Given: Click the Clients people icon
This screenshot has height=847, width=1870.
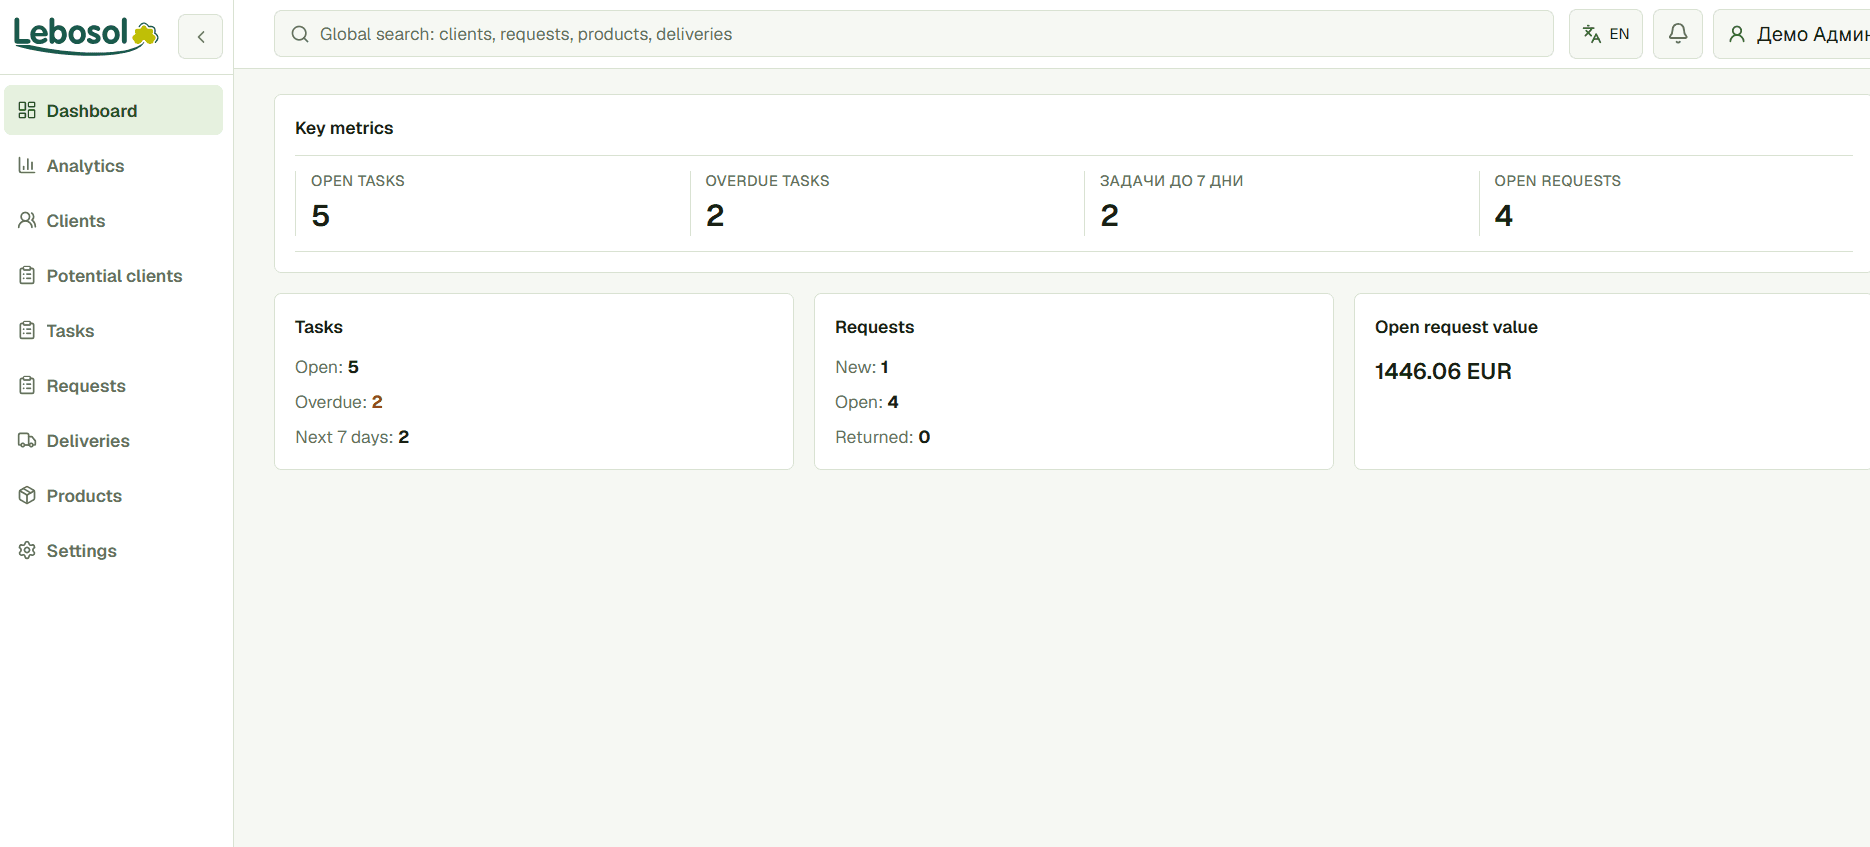Looking at the screenshot, I should click(27, 220).
